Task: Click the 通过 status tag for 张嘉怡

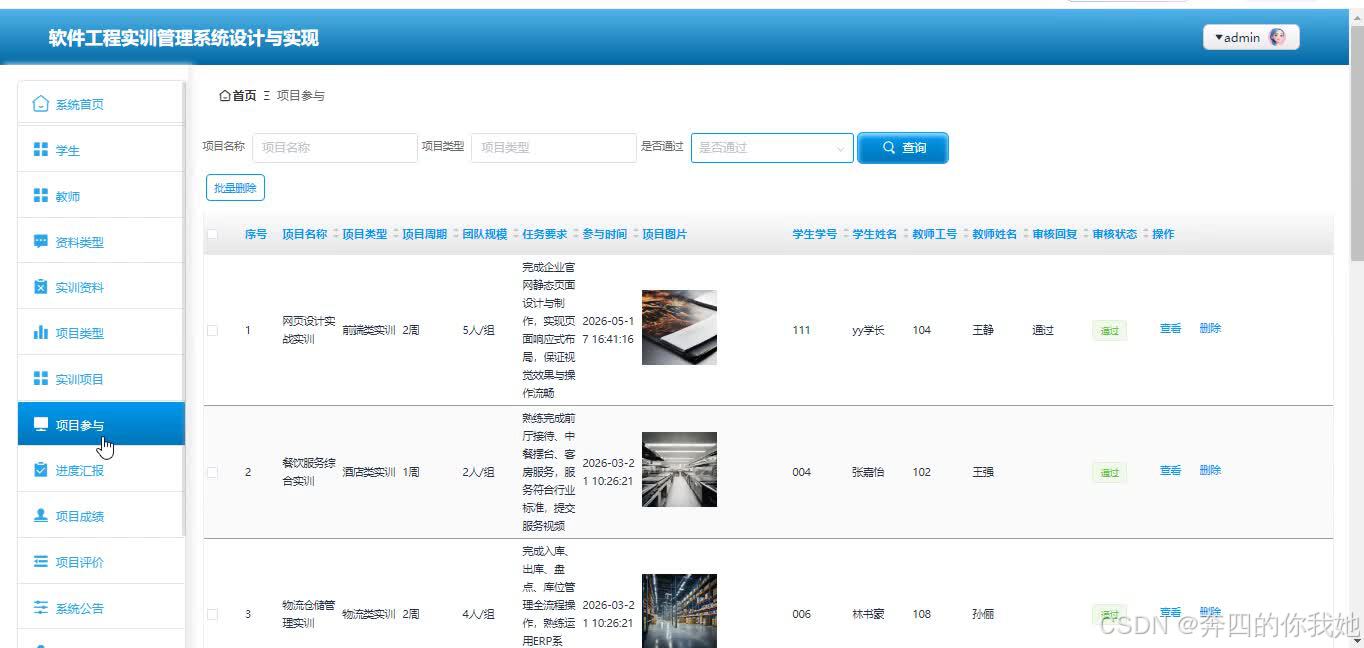Action: pyautogui.click(x=1109, y=473)
